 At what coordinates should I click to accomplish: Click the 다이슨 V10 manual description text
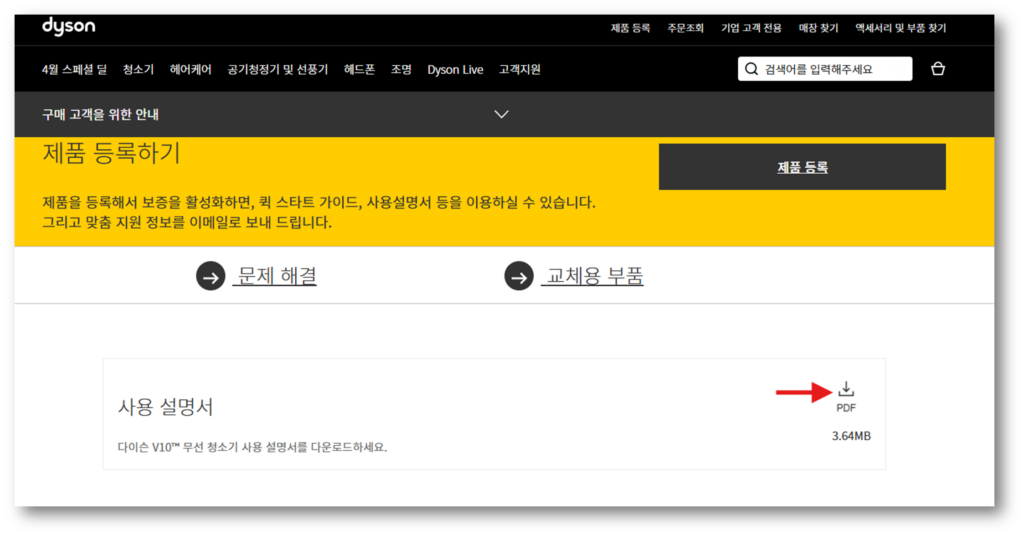[252, 447]
